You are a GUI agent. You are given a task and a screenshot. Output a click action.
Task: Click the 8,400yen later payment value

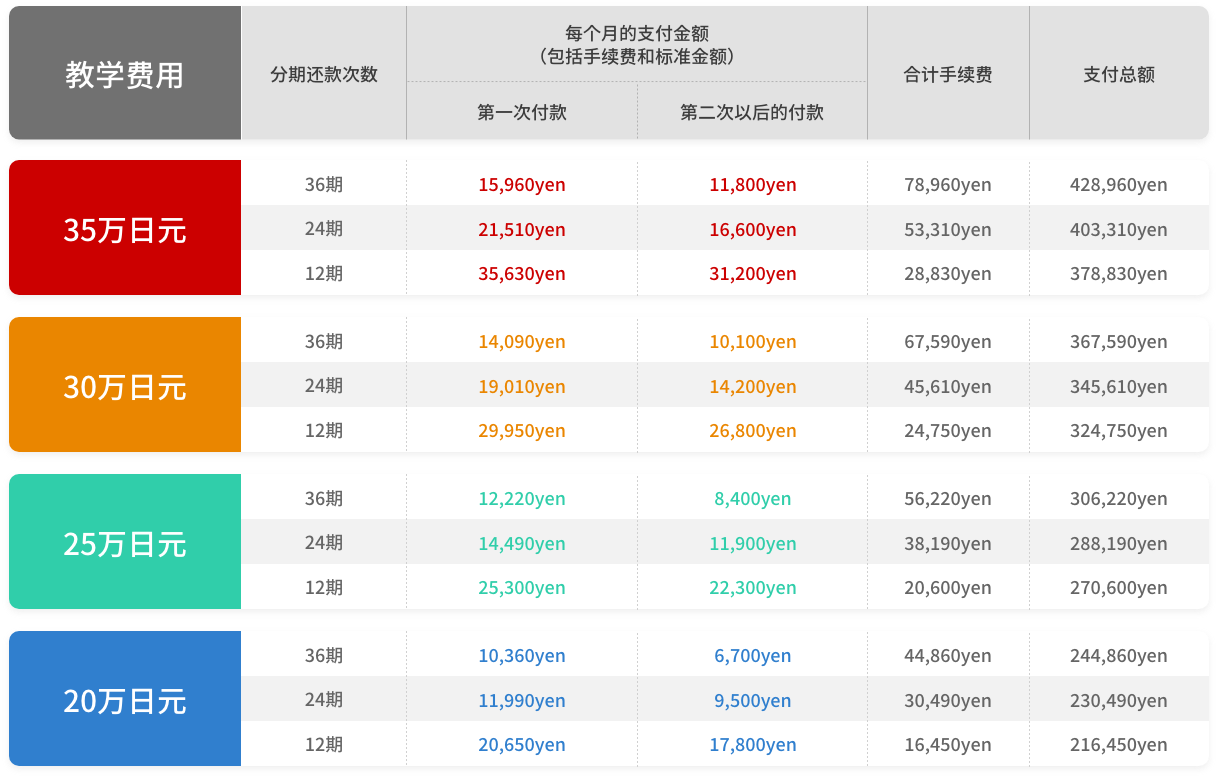click(753, 499)
